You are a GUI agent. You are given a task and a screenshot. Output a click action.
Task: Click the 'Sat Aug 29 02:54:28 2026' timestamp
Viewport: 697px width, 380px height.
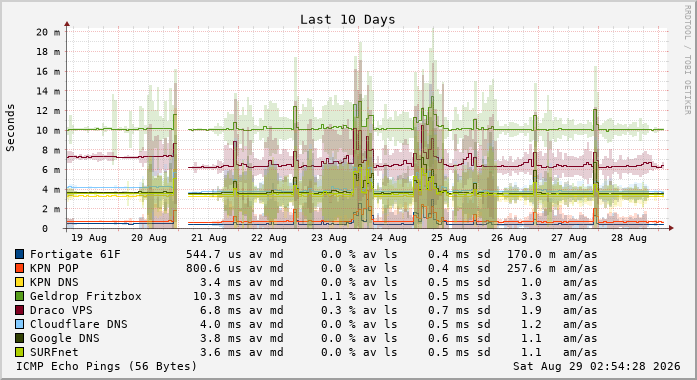click(597, 366)
